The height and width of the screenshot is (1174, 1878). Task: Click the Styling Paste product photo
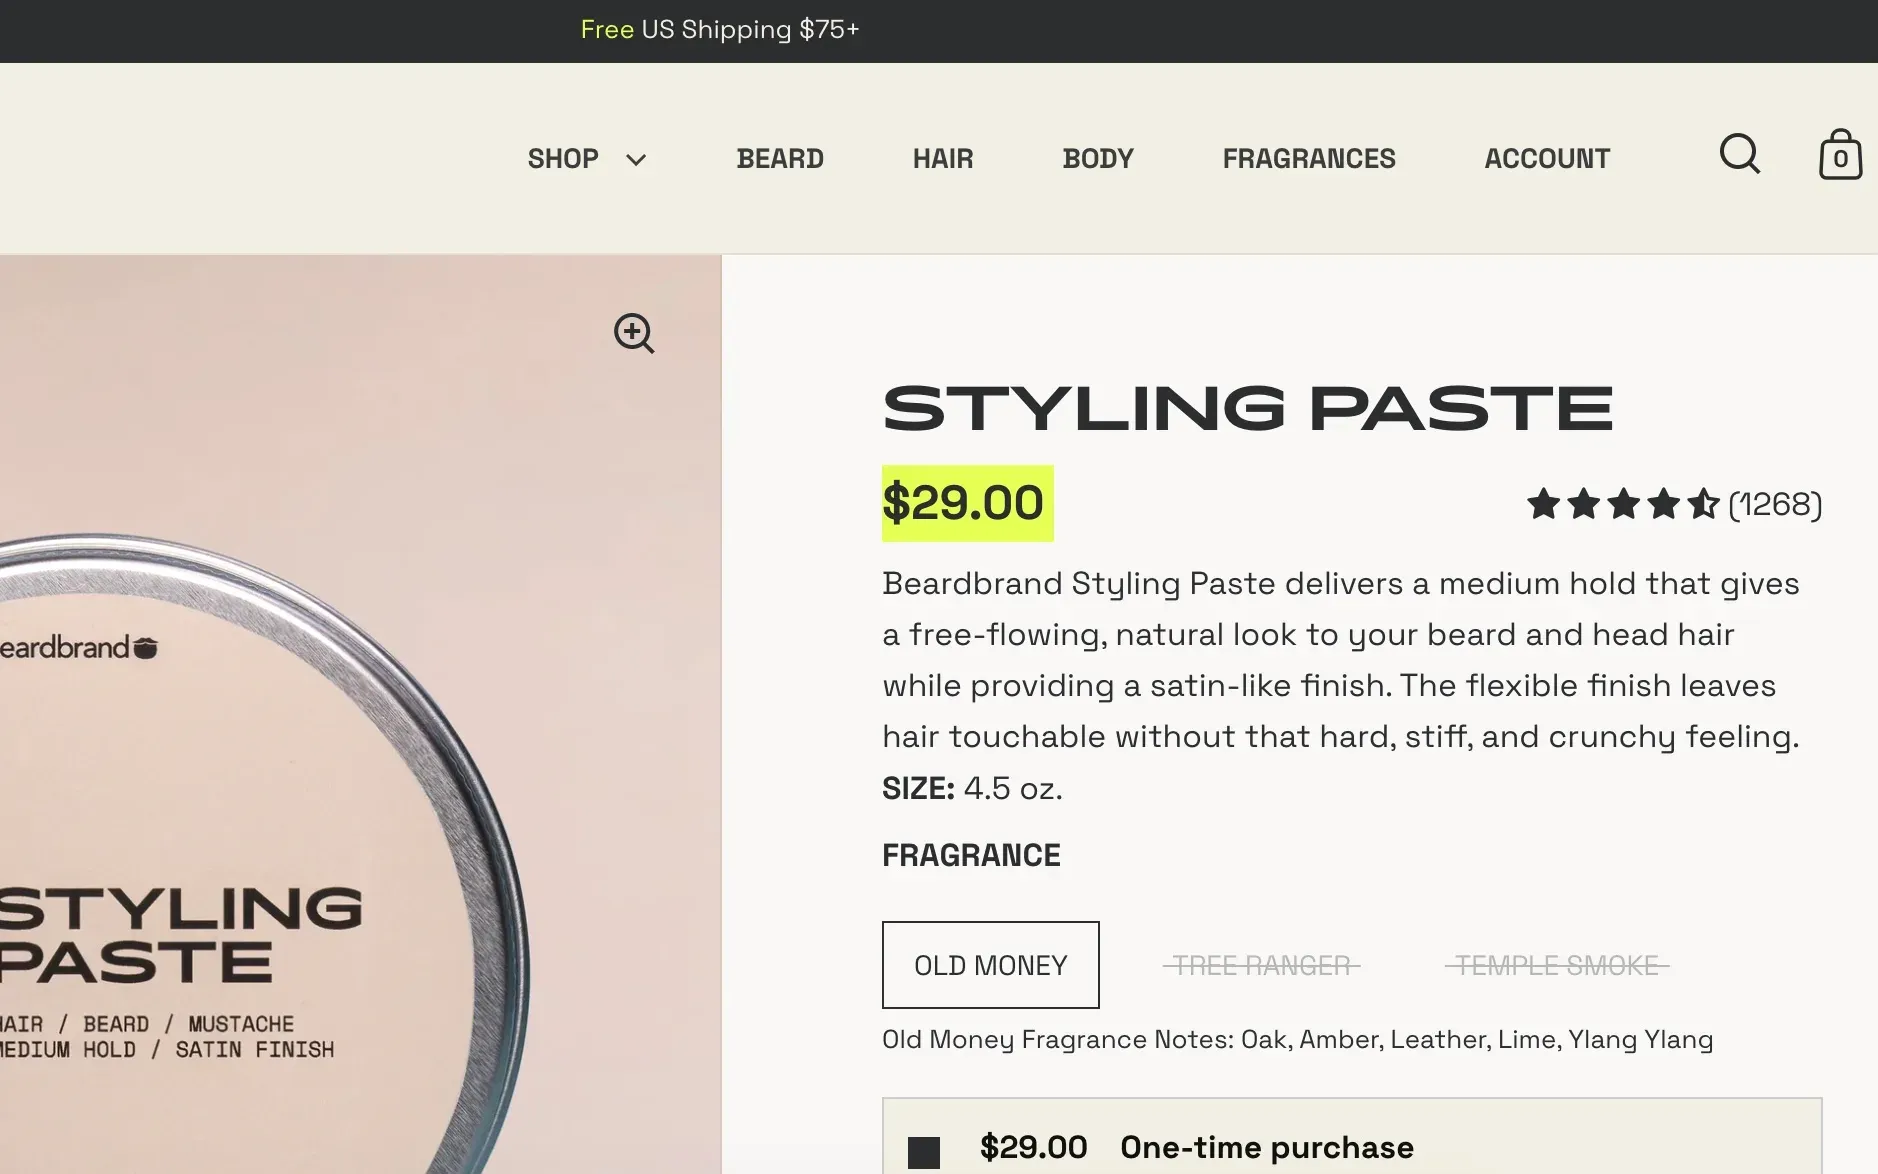tap(300, 800)
